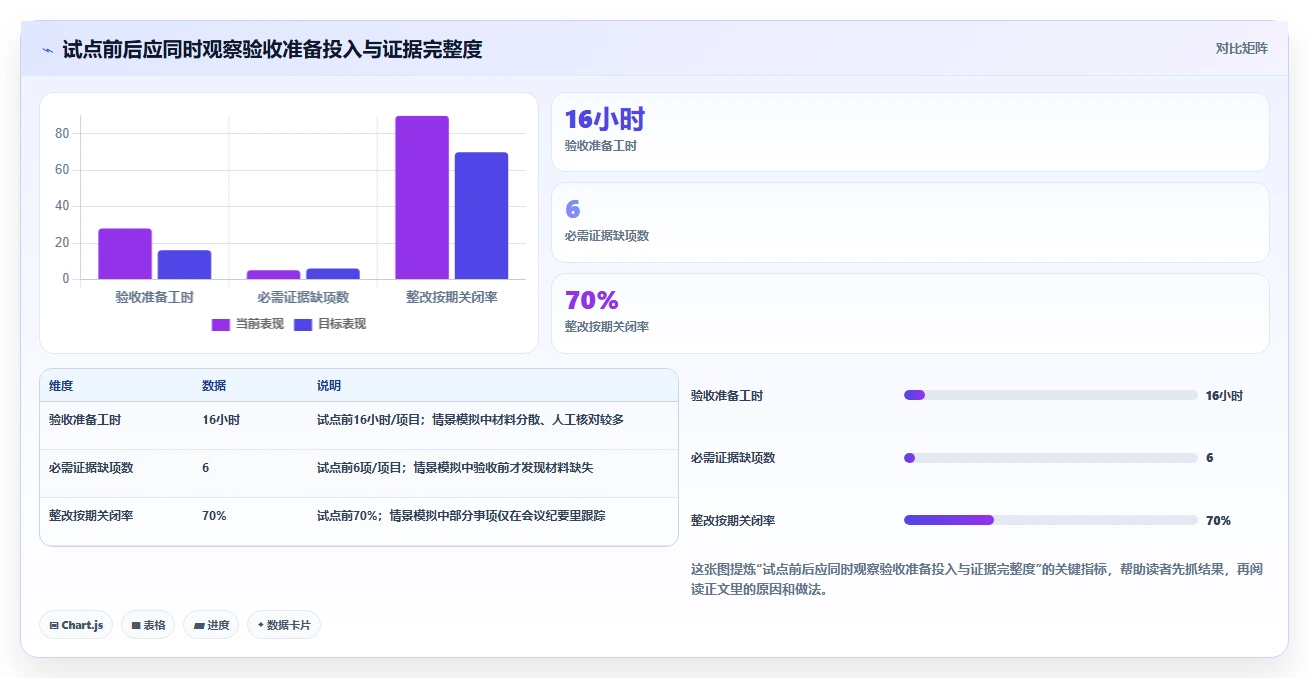Click the 70% value after the progress bar

tap(1218, 521)
